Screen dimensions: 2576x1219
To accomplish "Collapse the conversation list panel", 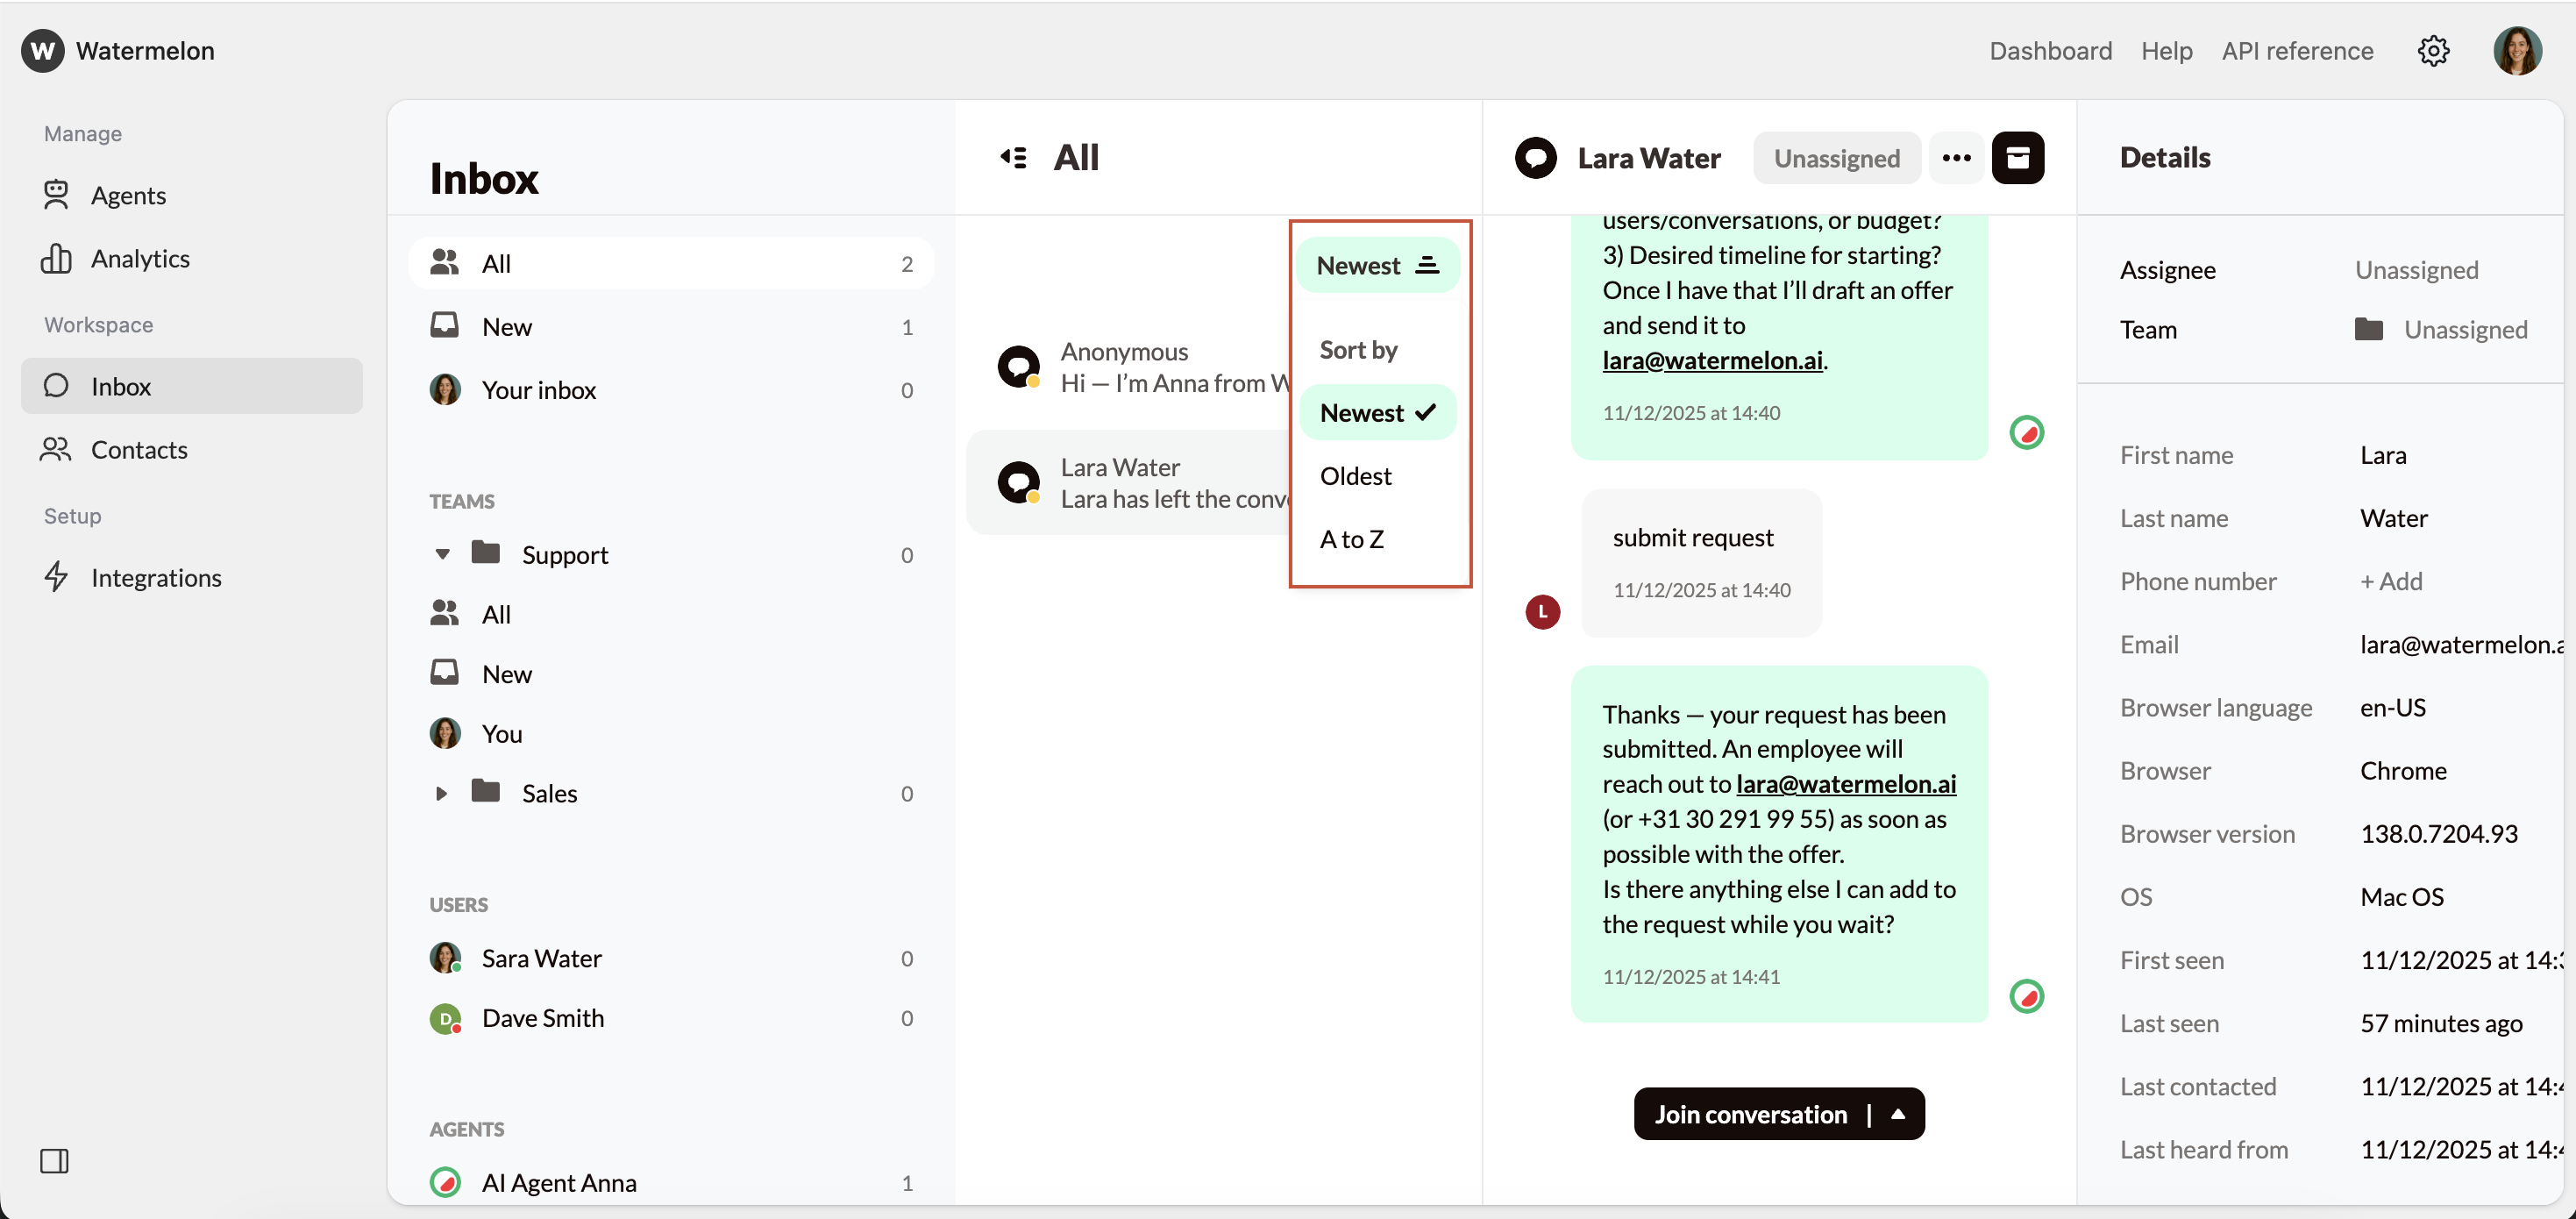I will tap(1013, 157).
